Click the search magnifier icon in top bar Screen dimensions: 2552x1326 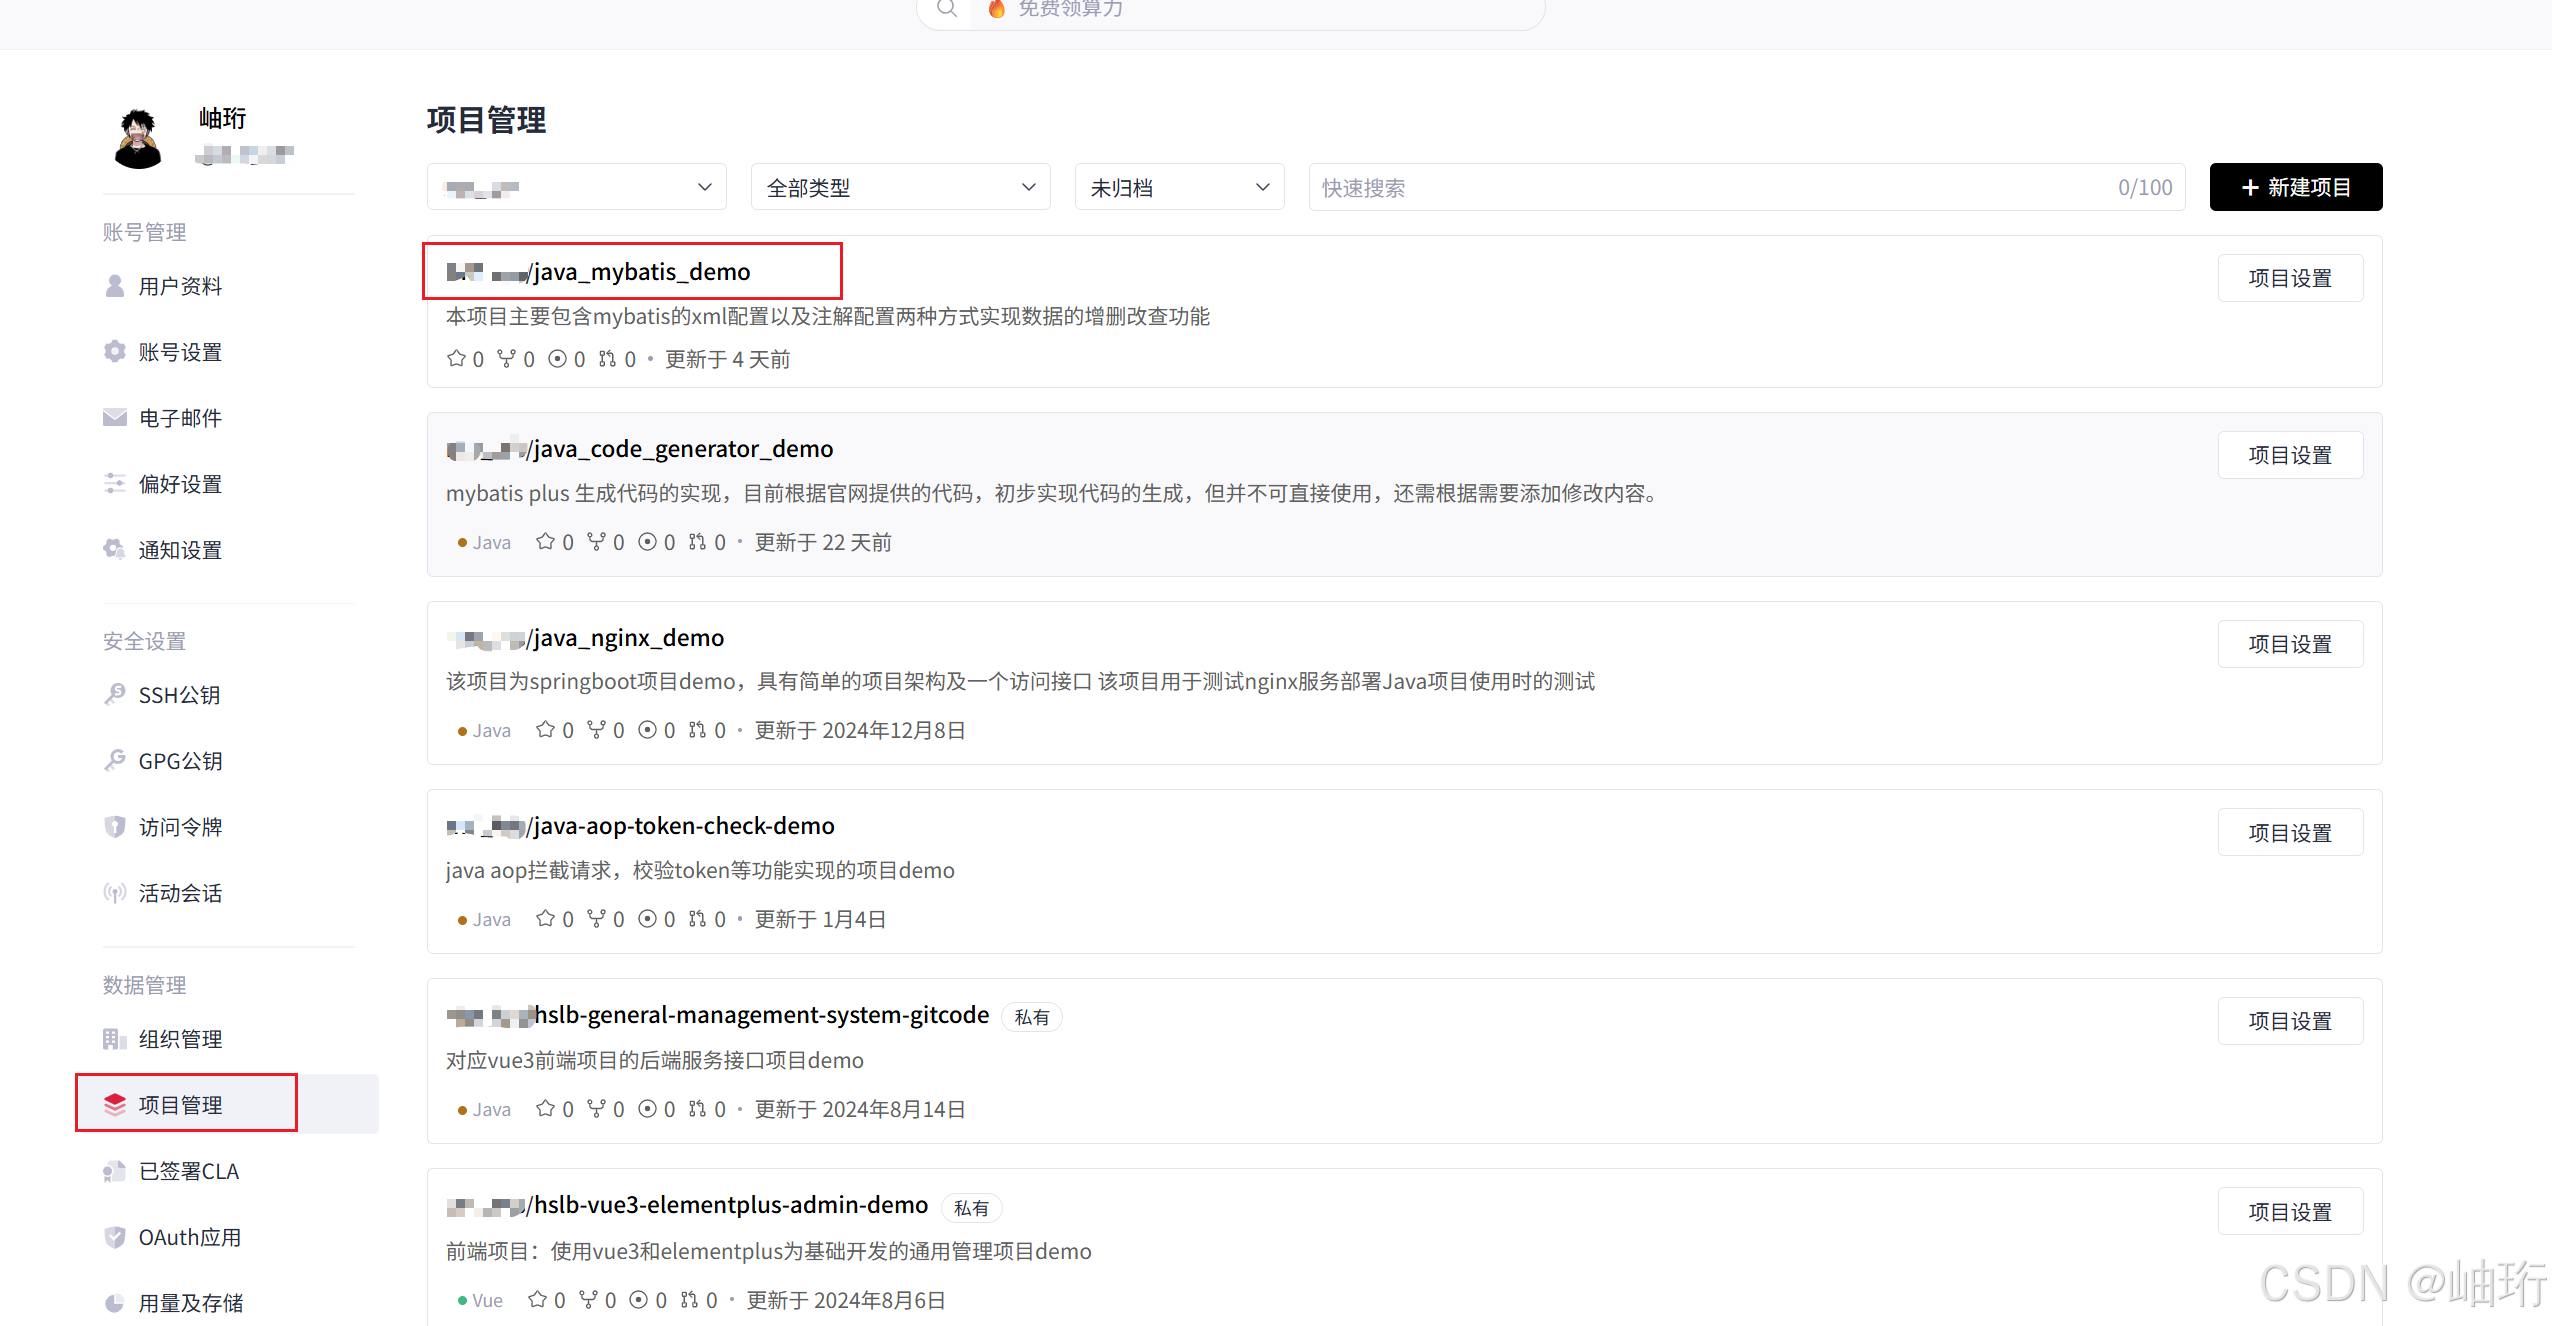946,9
